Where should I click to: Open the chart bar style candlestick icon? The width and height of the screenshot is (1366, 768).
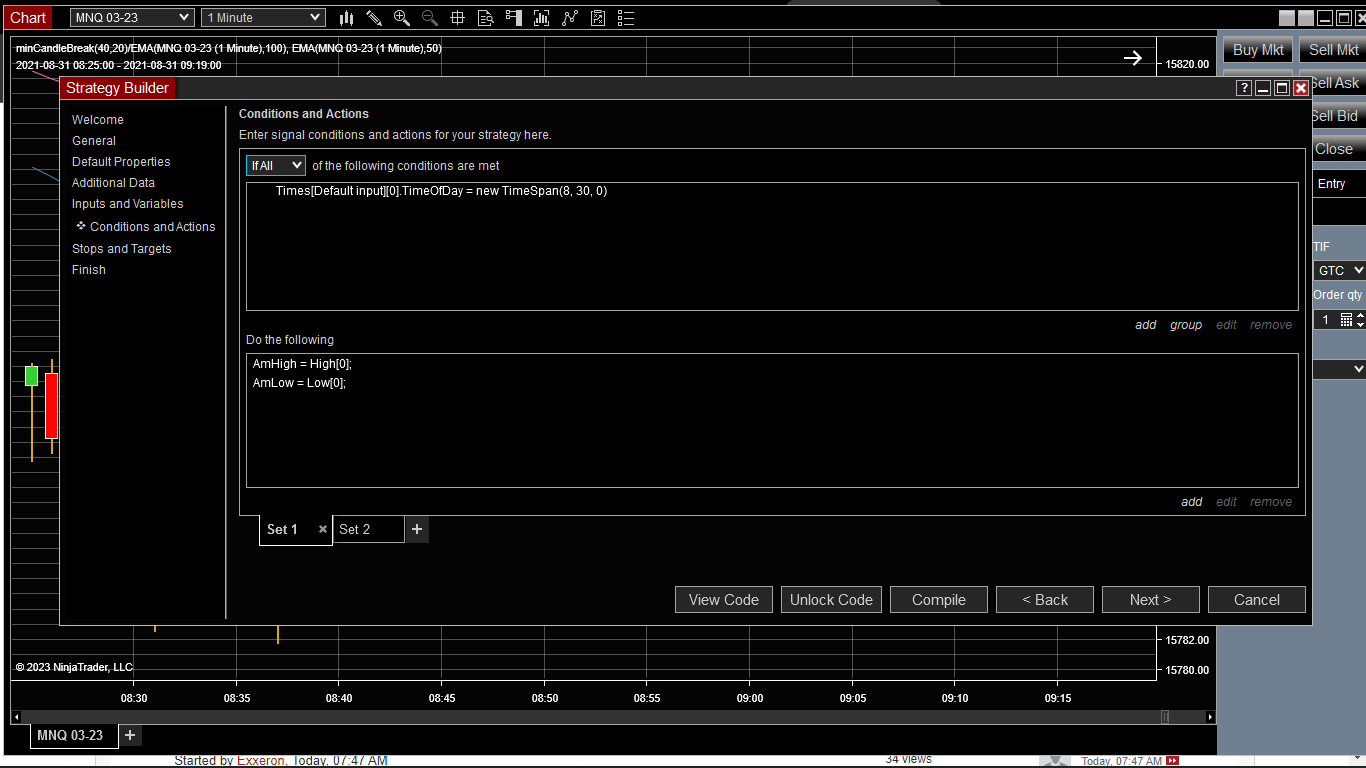[x=346, y=18]
